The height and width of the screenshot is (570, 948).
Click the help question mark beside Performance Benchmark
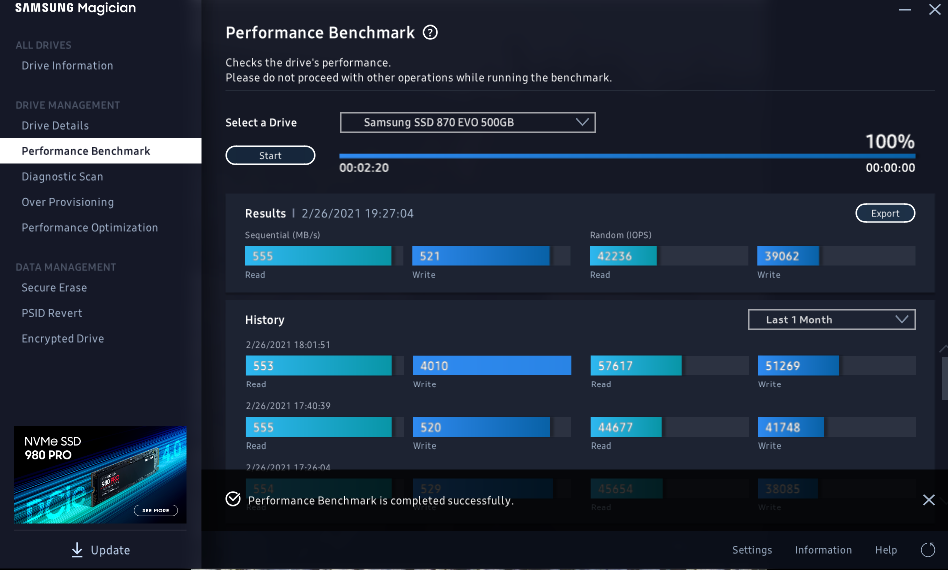point(431,33)
